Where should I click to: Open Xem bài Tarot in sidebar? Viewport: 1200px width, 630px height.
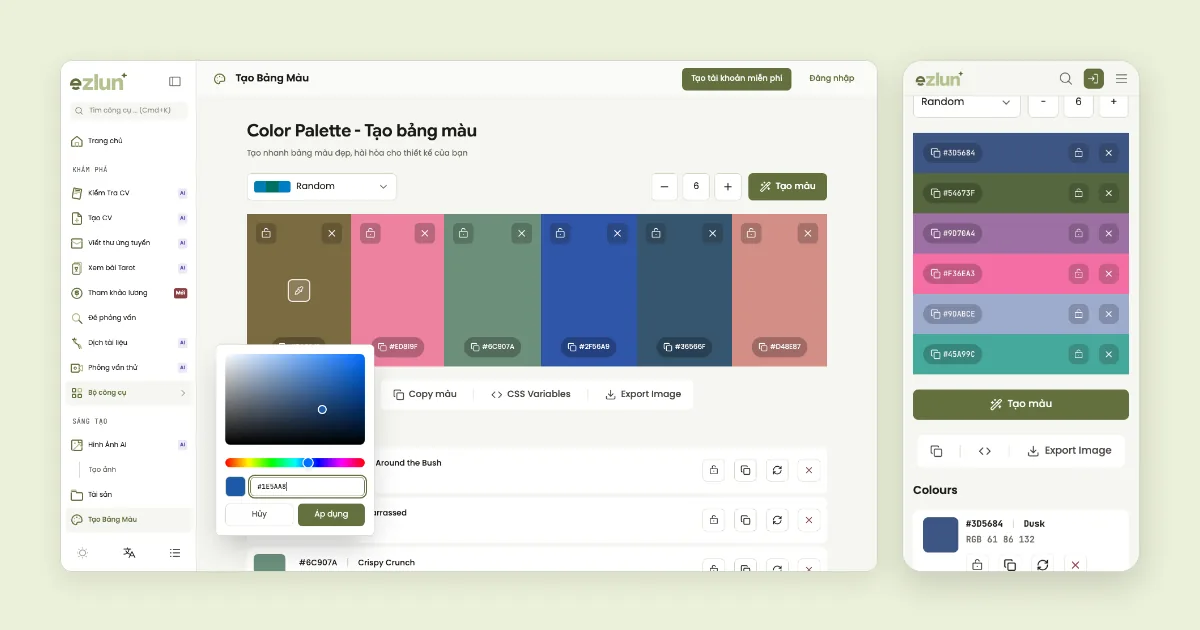click(127, 268)
